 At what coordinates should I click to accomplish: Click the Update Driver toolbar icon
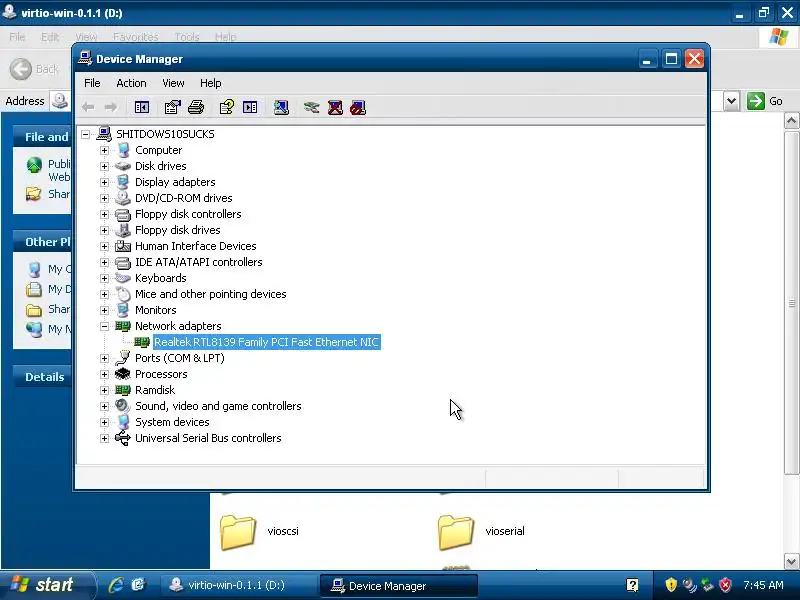click(x=311, y=107)
